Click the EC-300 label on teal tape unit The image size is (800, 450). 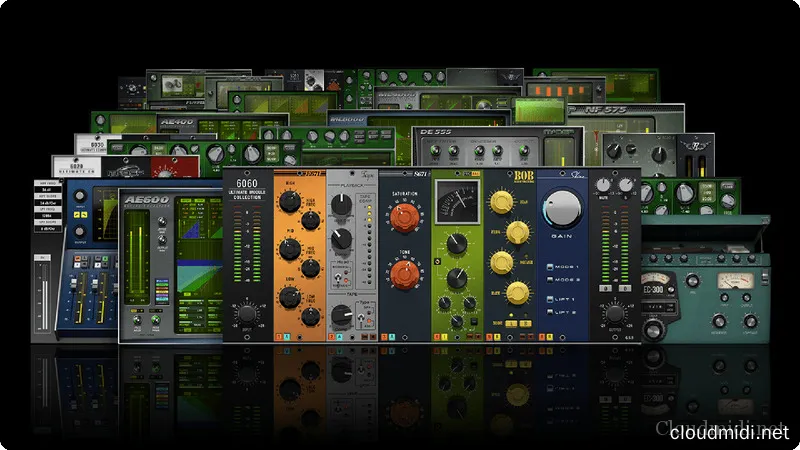653,289
